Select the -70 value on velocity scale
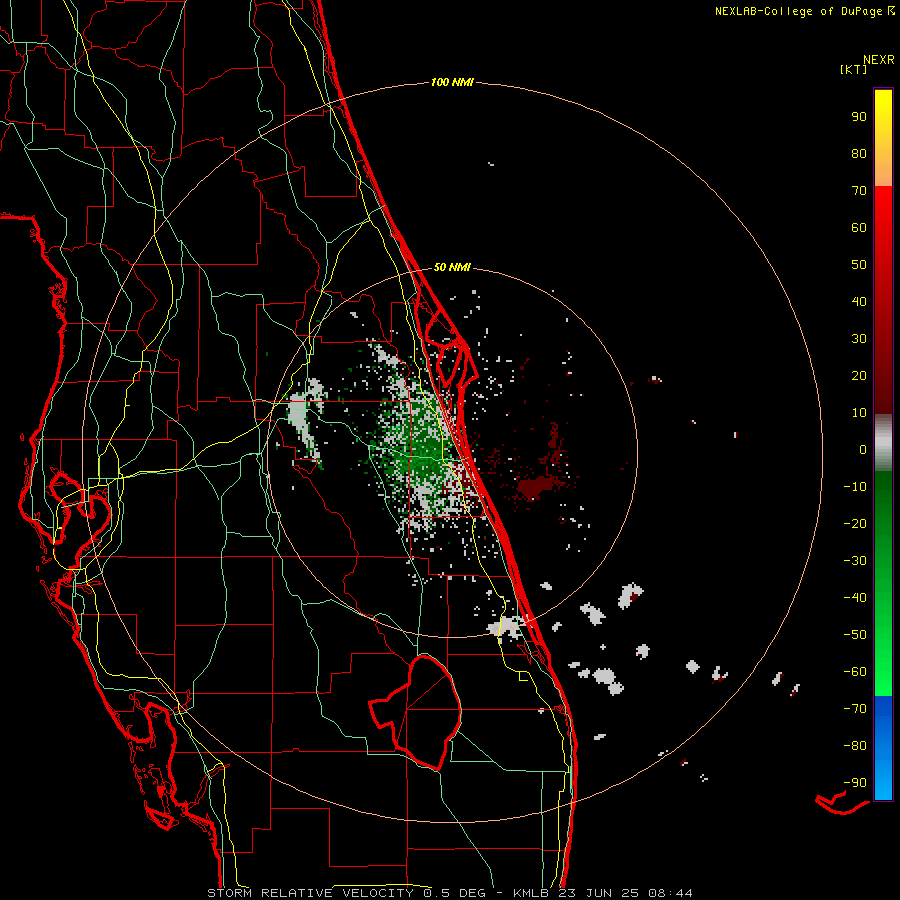900x900 pixels. pyautogui.click(x=855, y=708)
